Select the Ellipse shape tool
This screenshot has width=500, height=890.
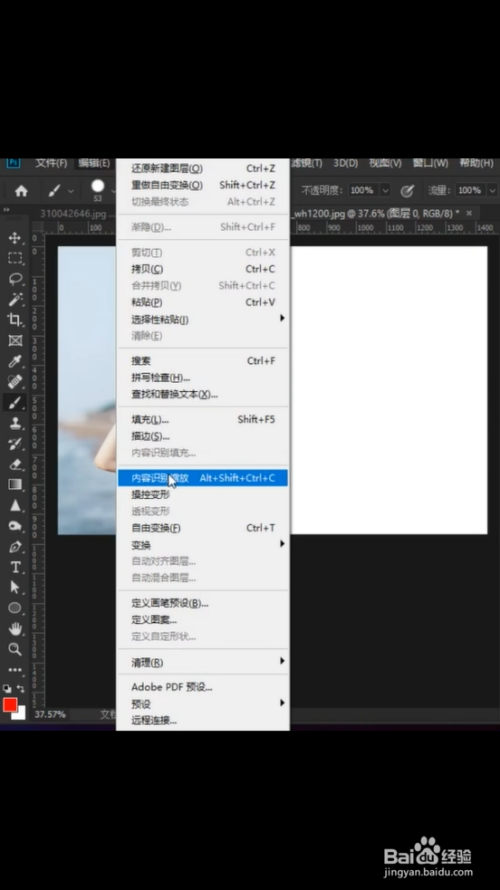coord(15,608)
